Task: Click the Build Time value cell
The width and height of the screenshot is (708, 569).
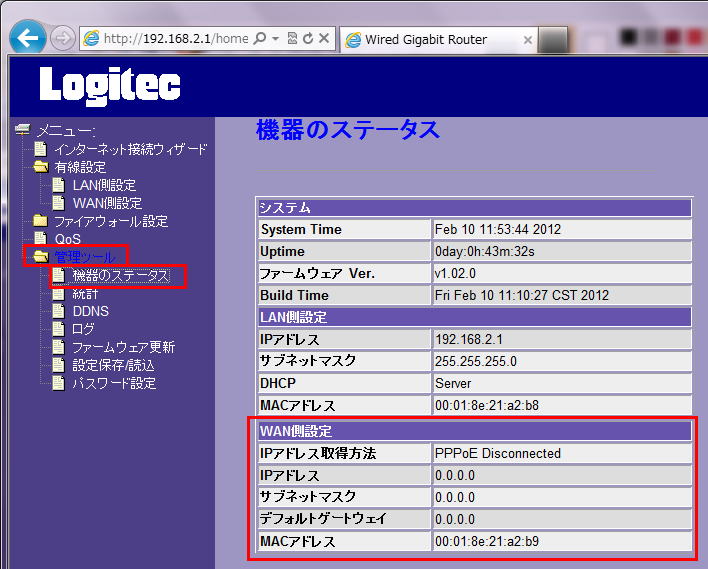Action: (562, 295)
